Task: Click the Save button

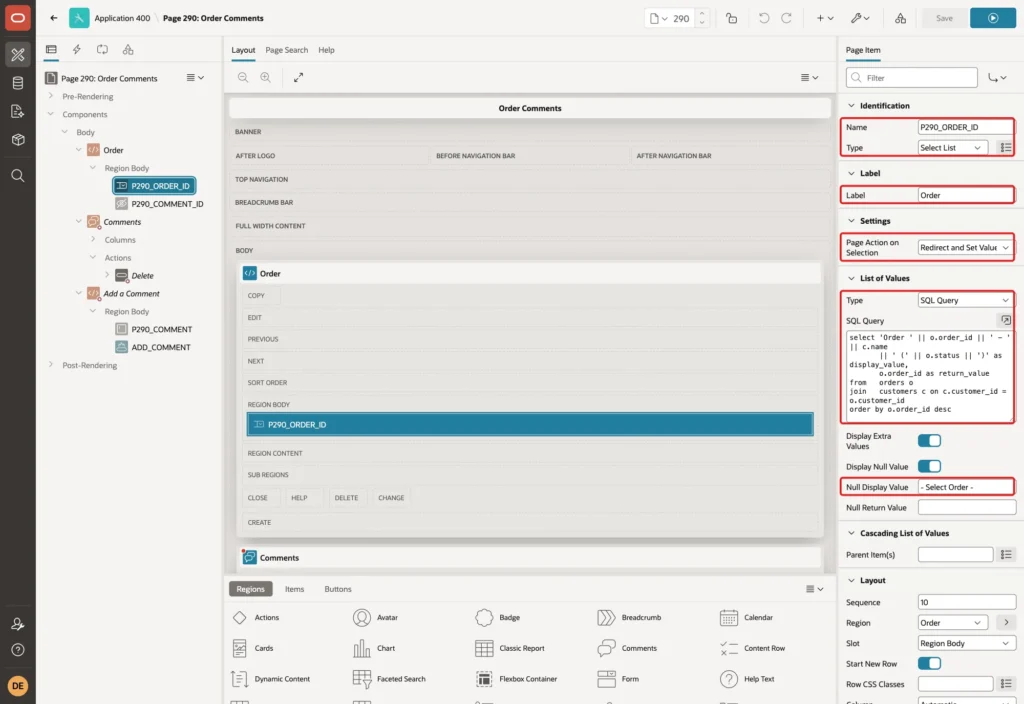Action: click(944, 18)
